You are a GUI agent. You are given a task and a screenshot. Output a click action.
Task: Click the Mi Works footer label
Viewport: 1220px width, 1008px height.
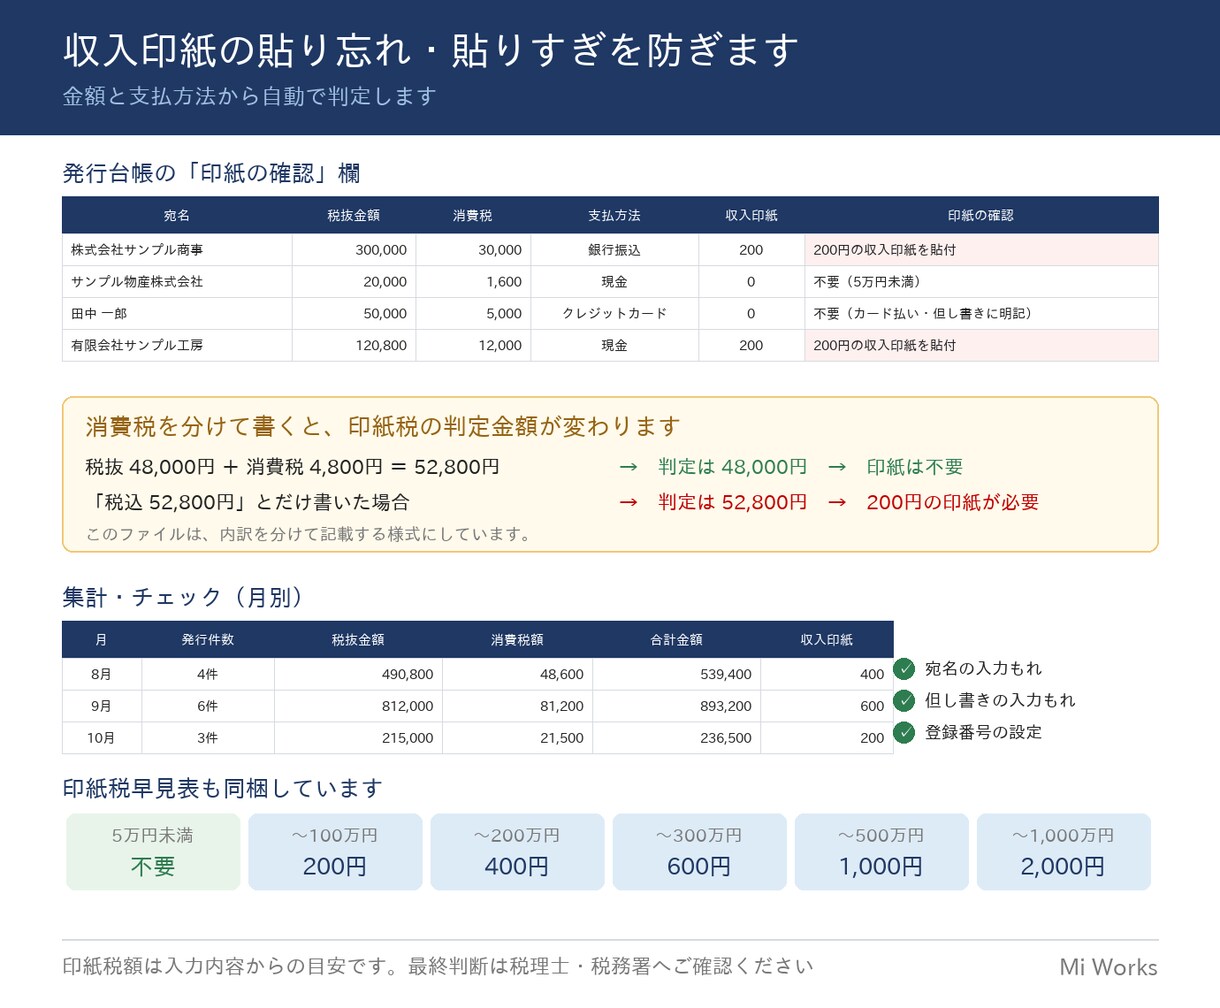pos(1109,967)
